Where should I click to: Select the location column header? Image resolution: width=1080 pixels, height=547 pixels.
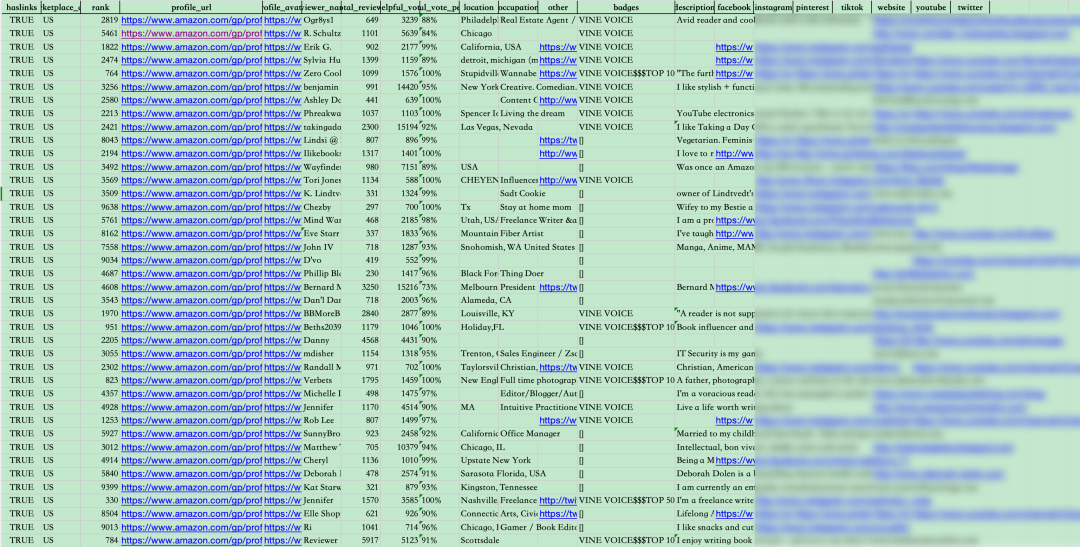pos(479,7)
